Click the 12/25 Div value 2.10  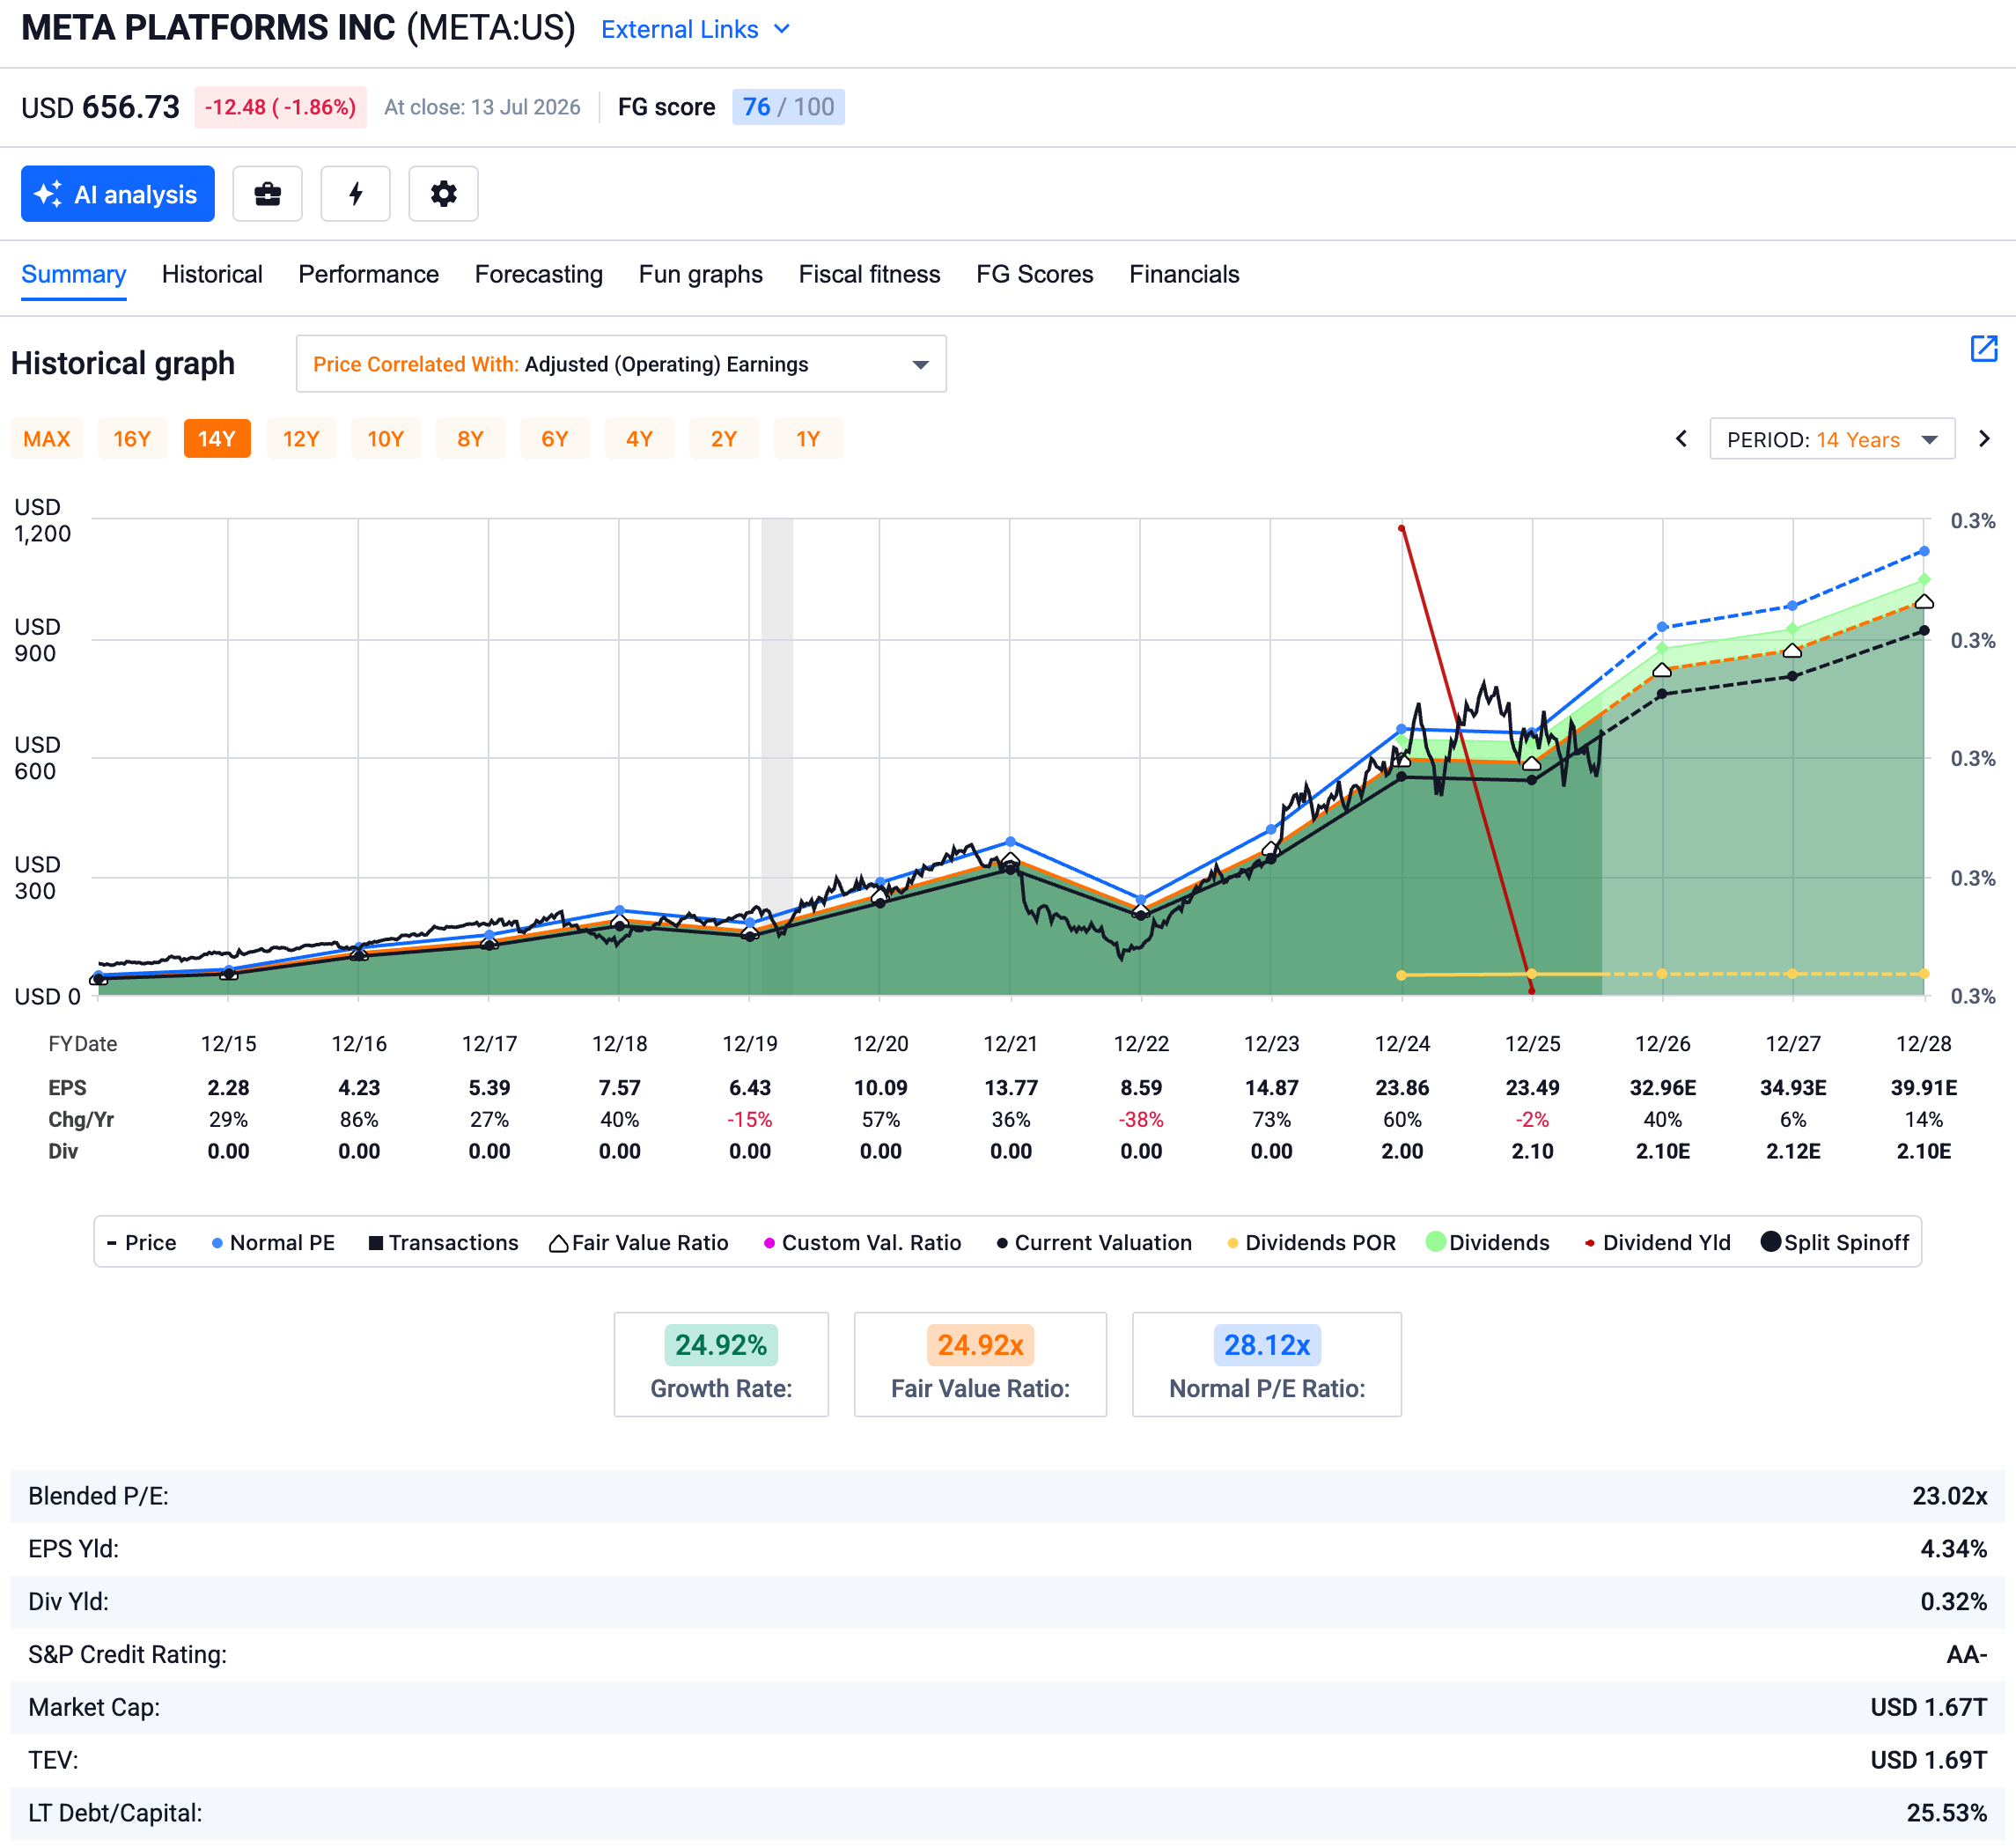1533,1152
